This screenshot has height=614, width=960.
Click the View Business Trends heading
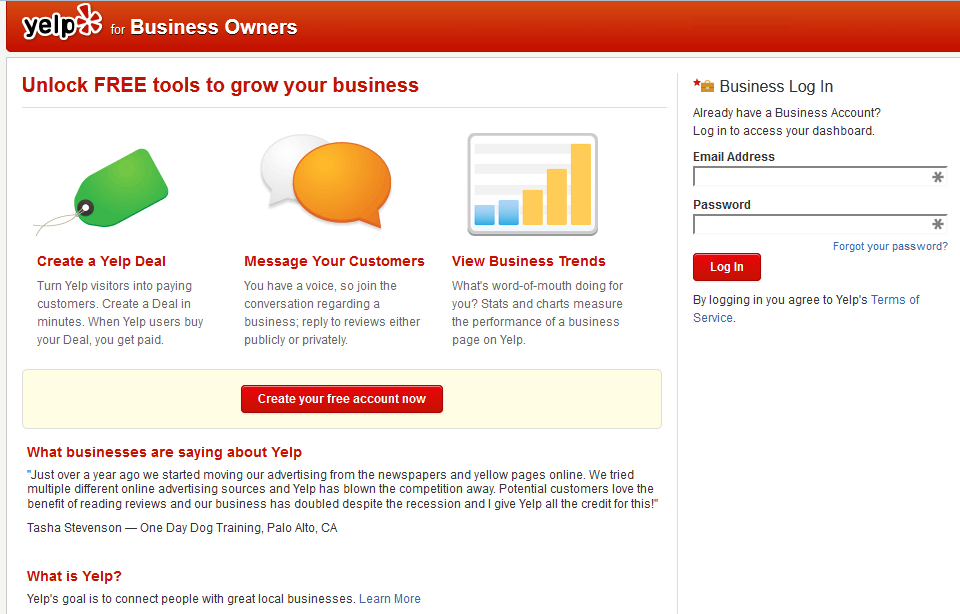[528, 261]
